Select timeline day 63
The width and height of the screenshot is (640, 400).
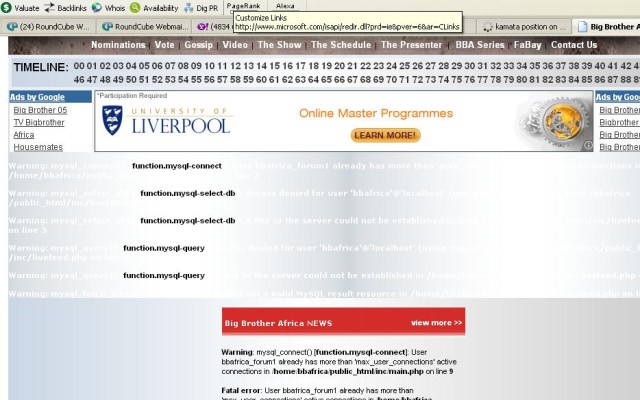coord(300,80)
